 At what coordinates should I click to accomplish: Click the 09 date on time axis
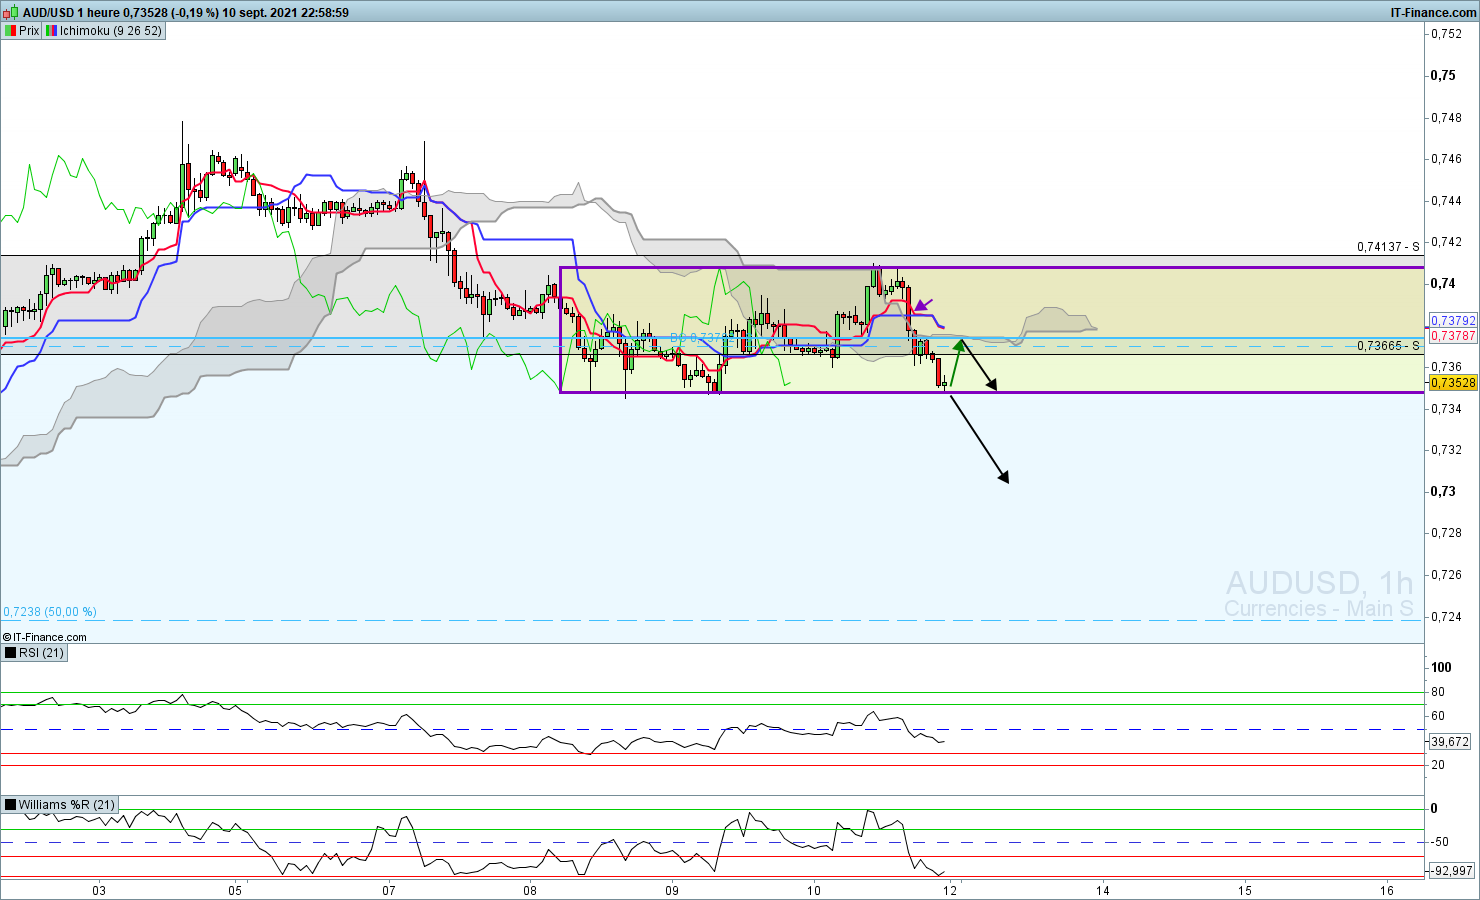[672, 891]
